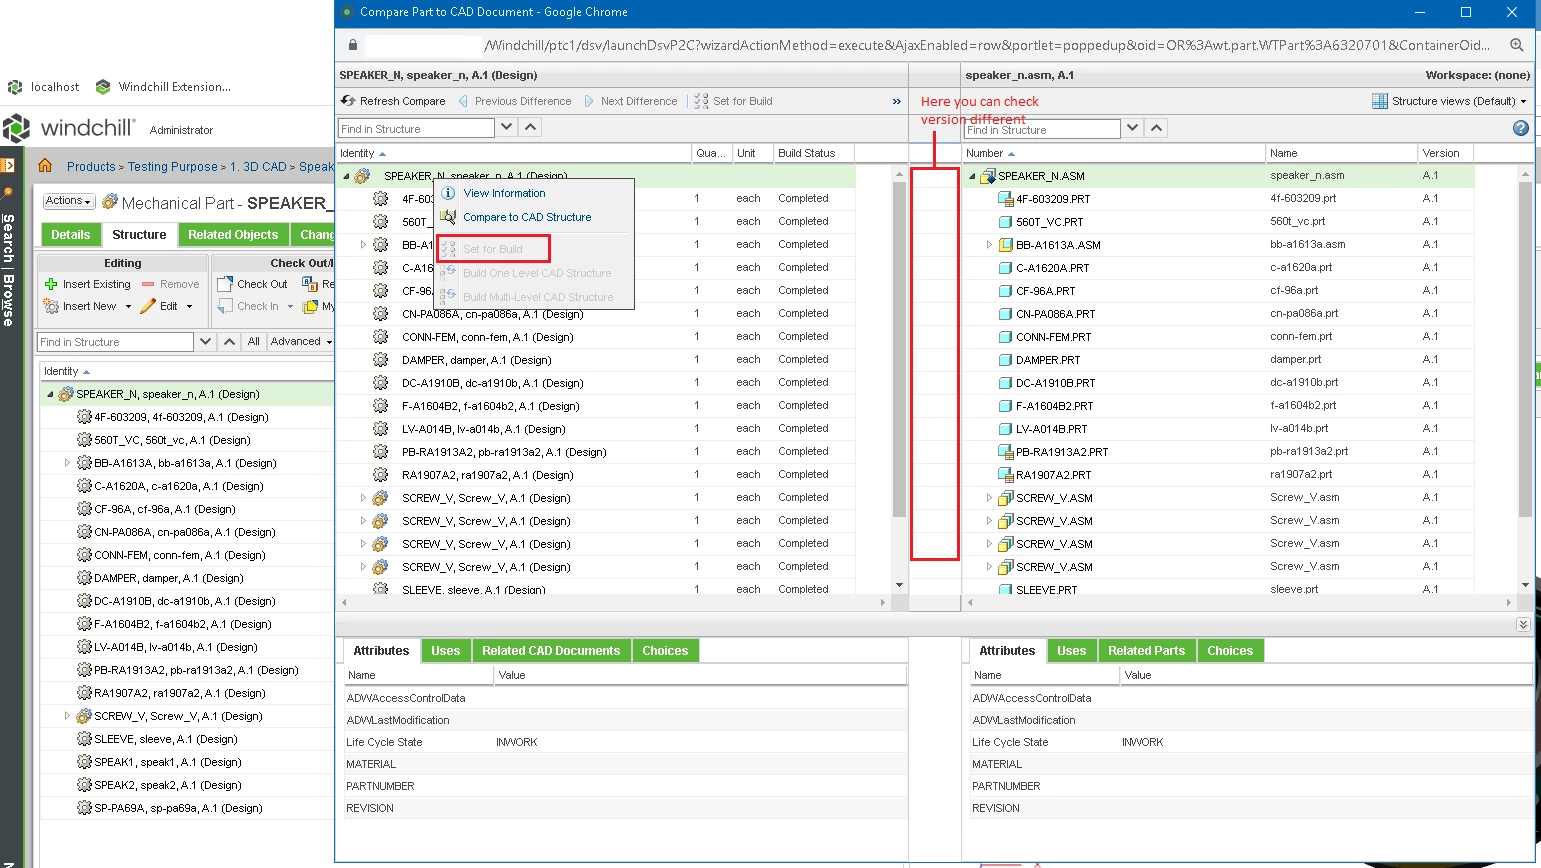Click Refresh Compare toolbar button
Viewport: 1541px width, 868px height.
click(393, 101)
